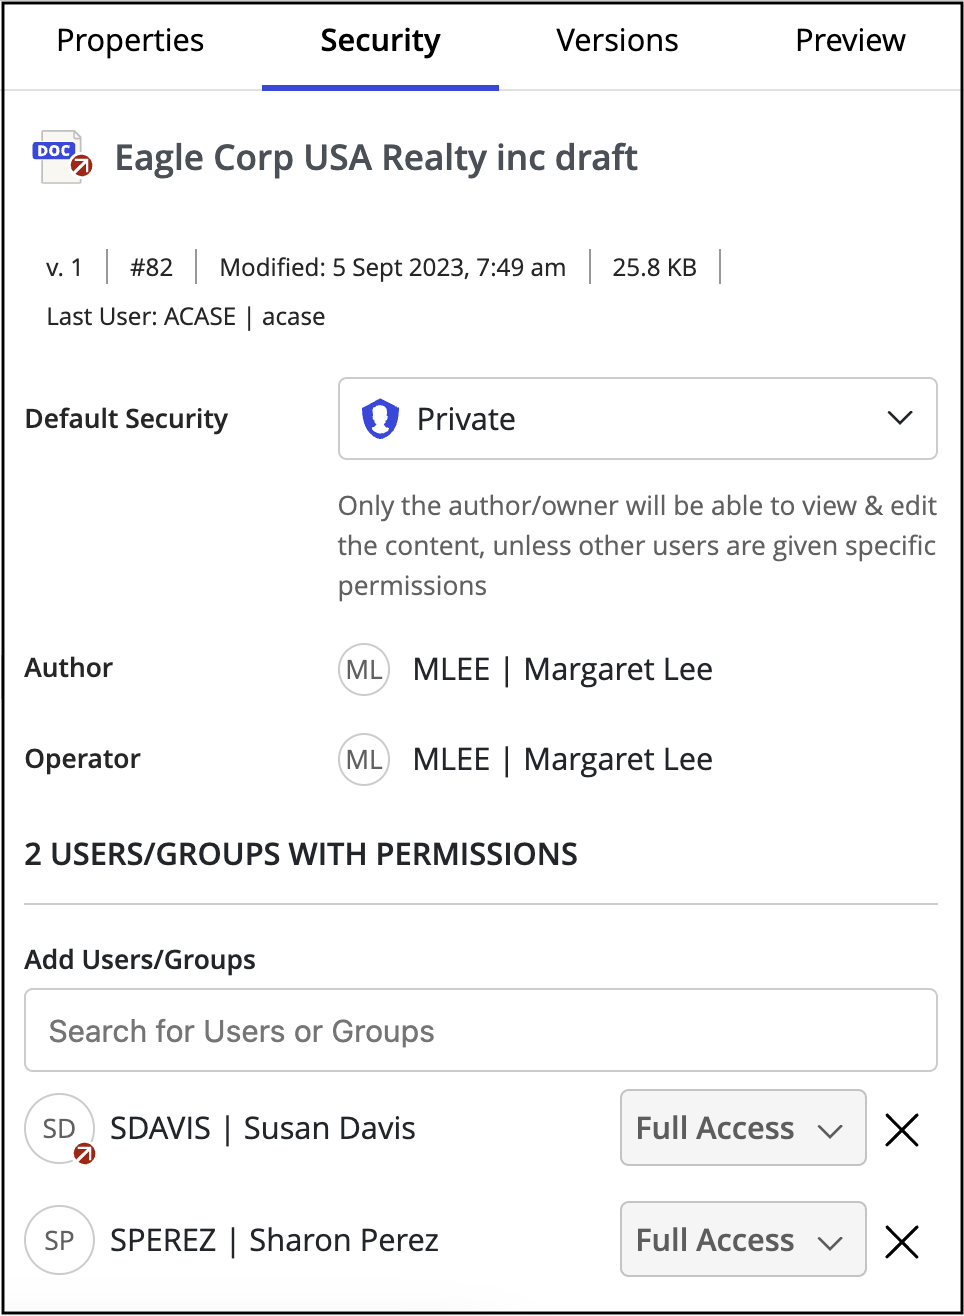Expand Susan Davis's Full Access dropdown
This screenshot has width=964, height=1316.
(x=743, y=1128)
